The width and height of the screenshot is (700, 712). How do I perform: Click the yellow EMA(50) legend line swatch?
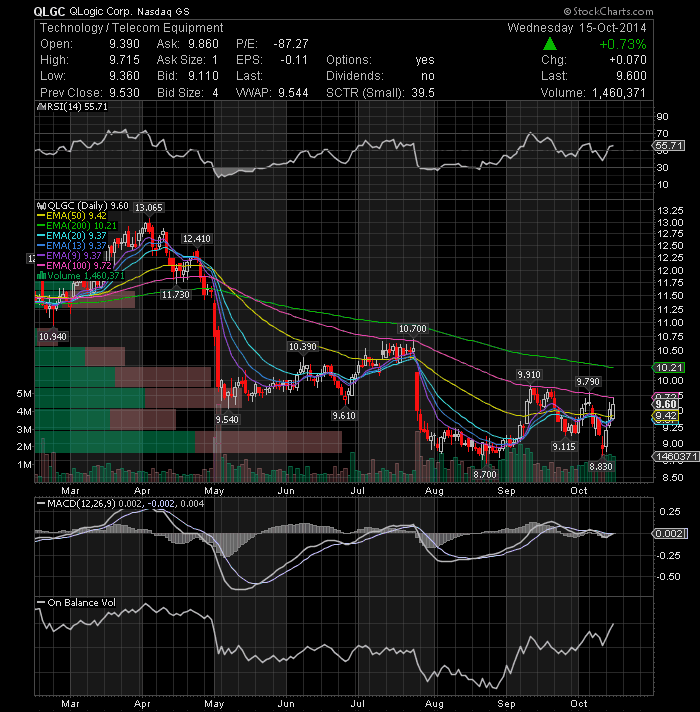[x=41, y=216]
